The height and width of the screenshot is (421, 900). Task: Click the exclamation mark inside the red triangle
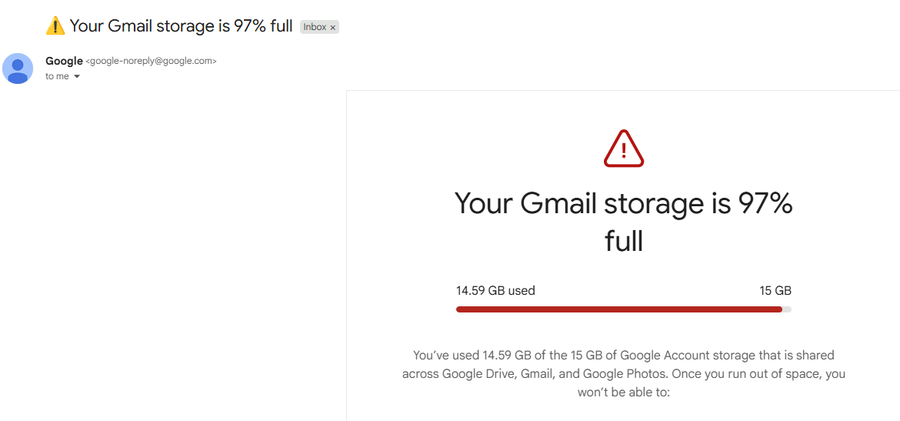point(624,150)
